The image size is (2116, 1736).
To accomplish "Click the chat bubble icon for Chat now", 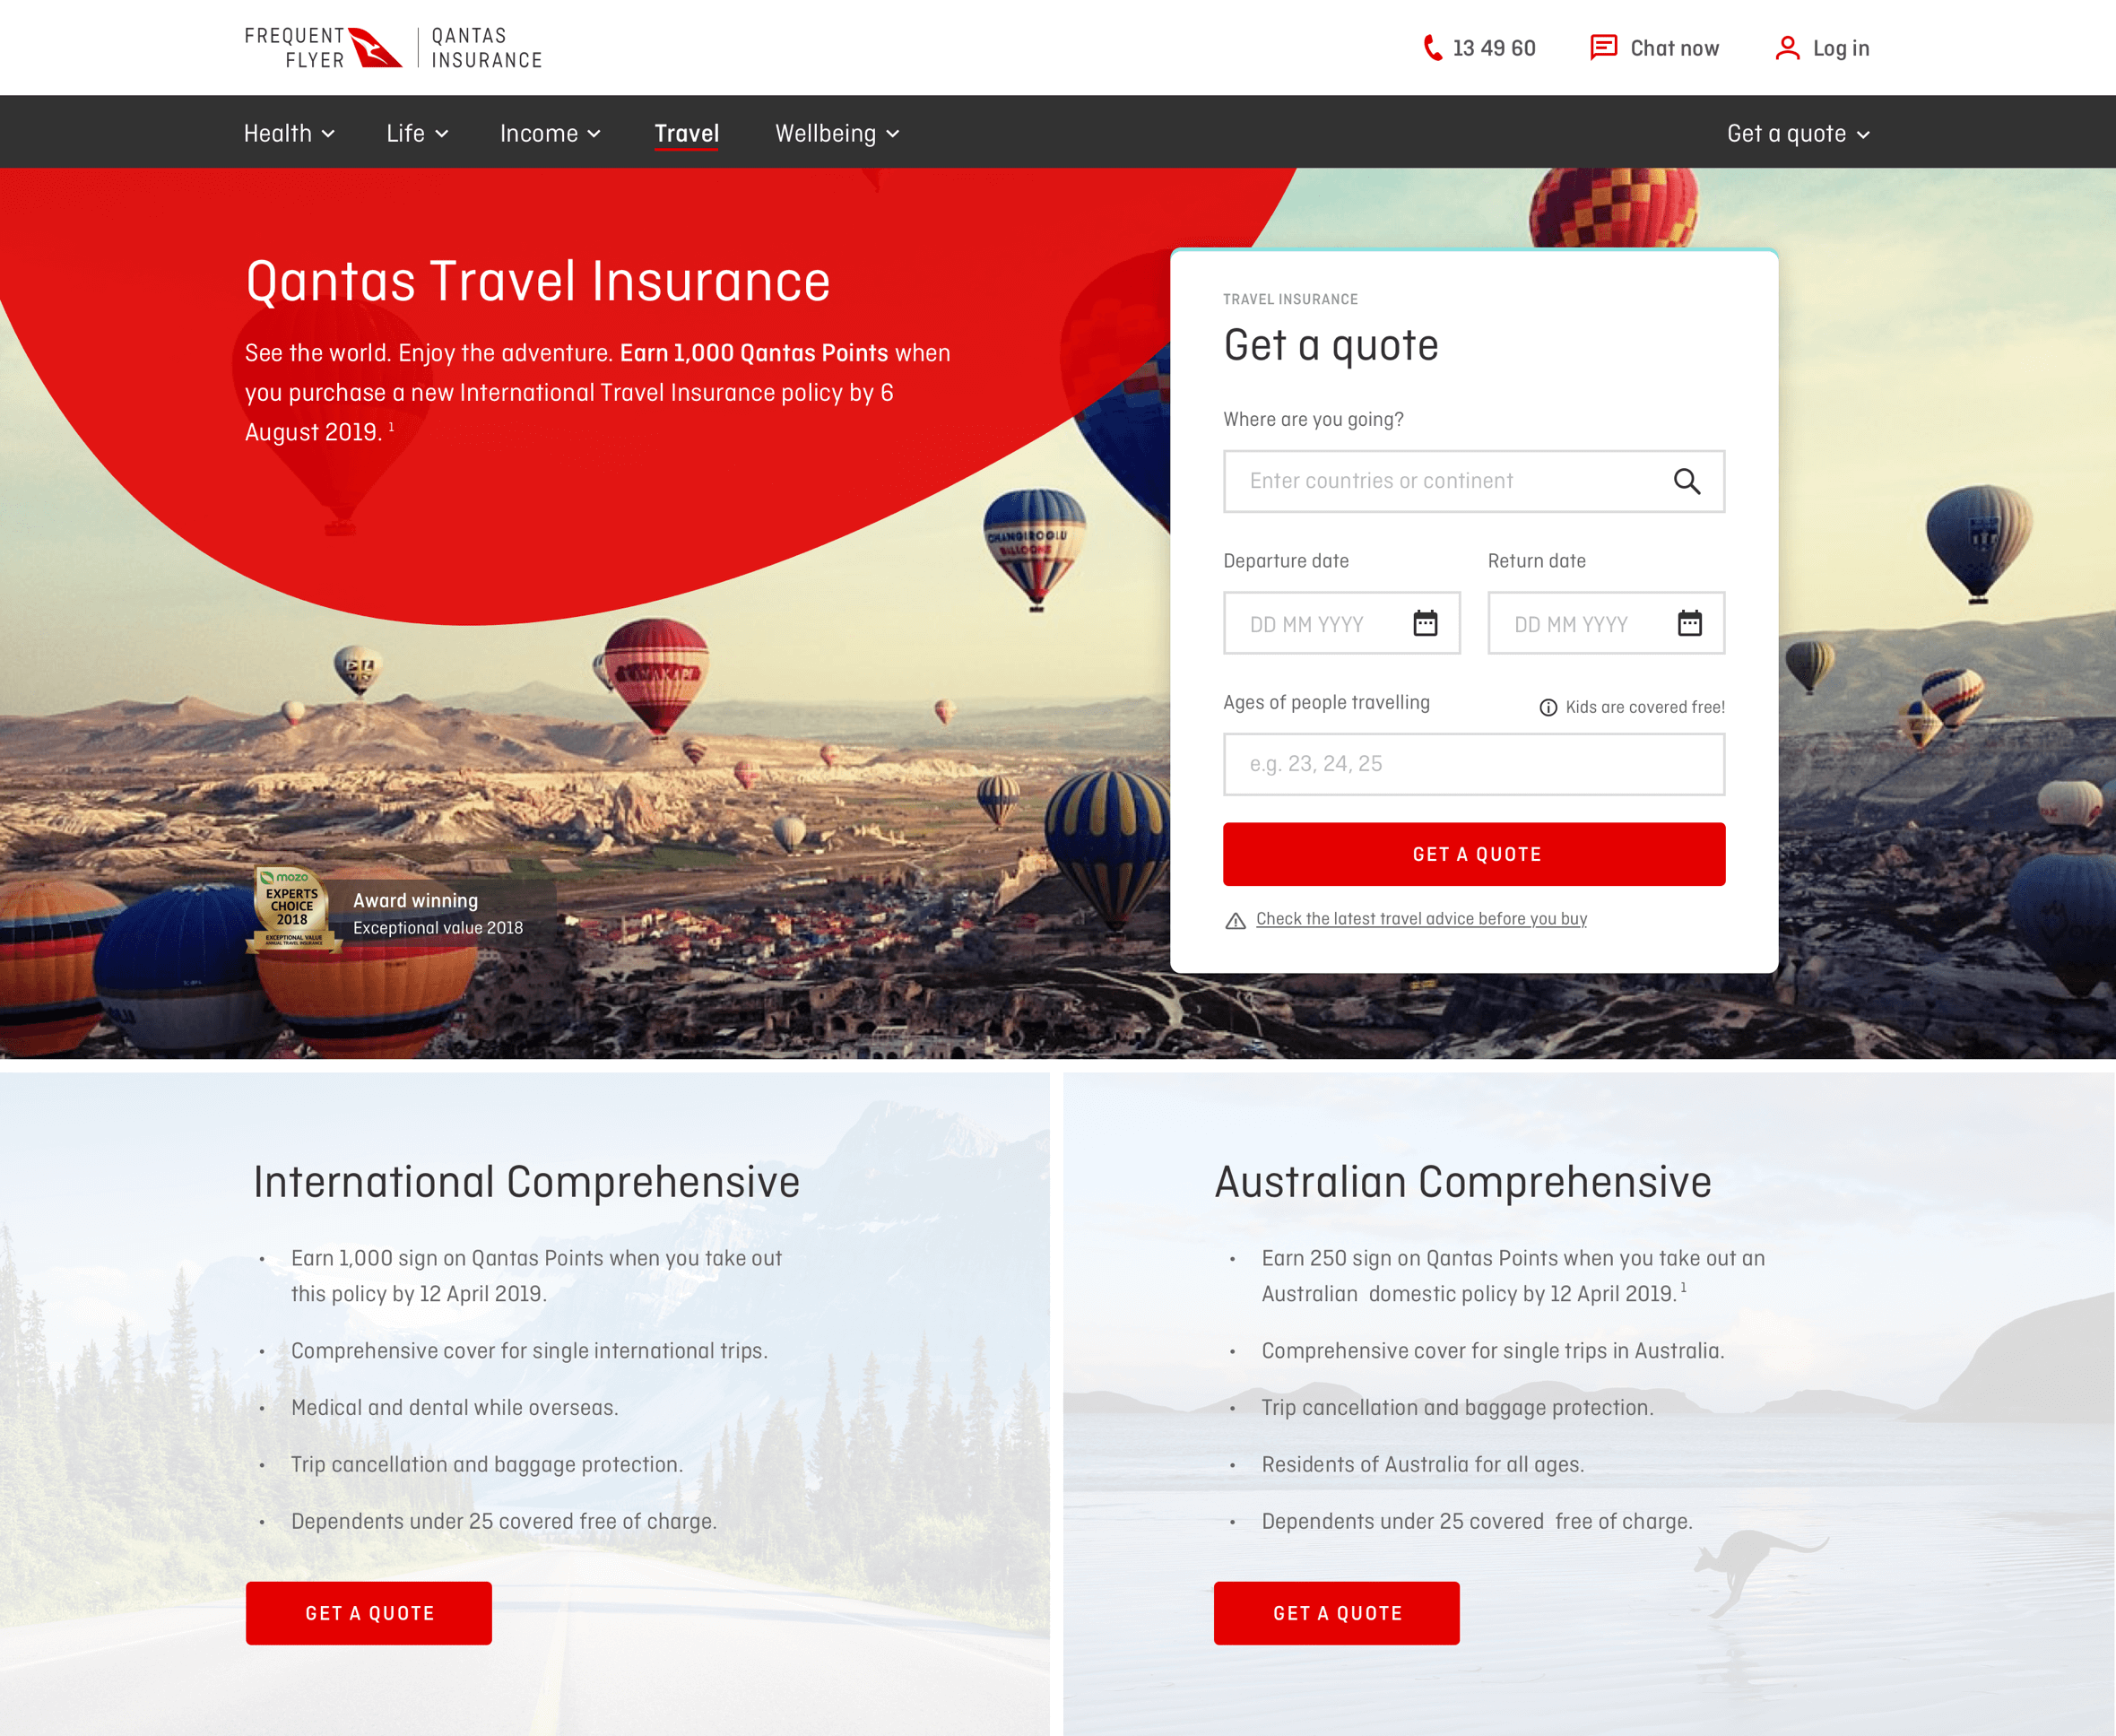I will pyautogui.click(x=1600, y=46).
